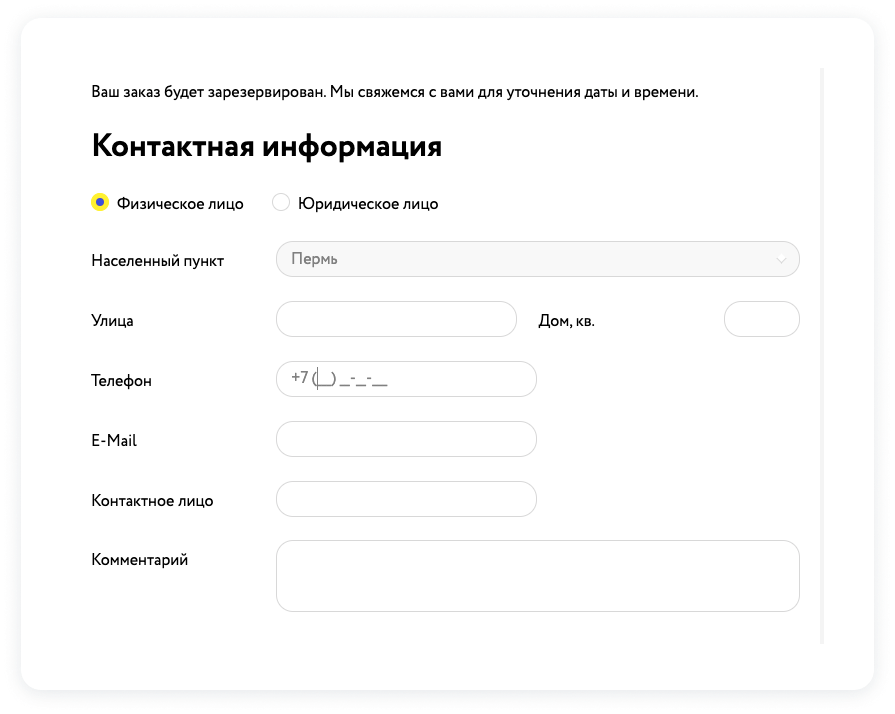Click inside the Комментарий text area
895x714 pixels.
(x=538, y=576)
